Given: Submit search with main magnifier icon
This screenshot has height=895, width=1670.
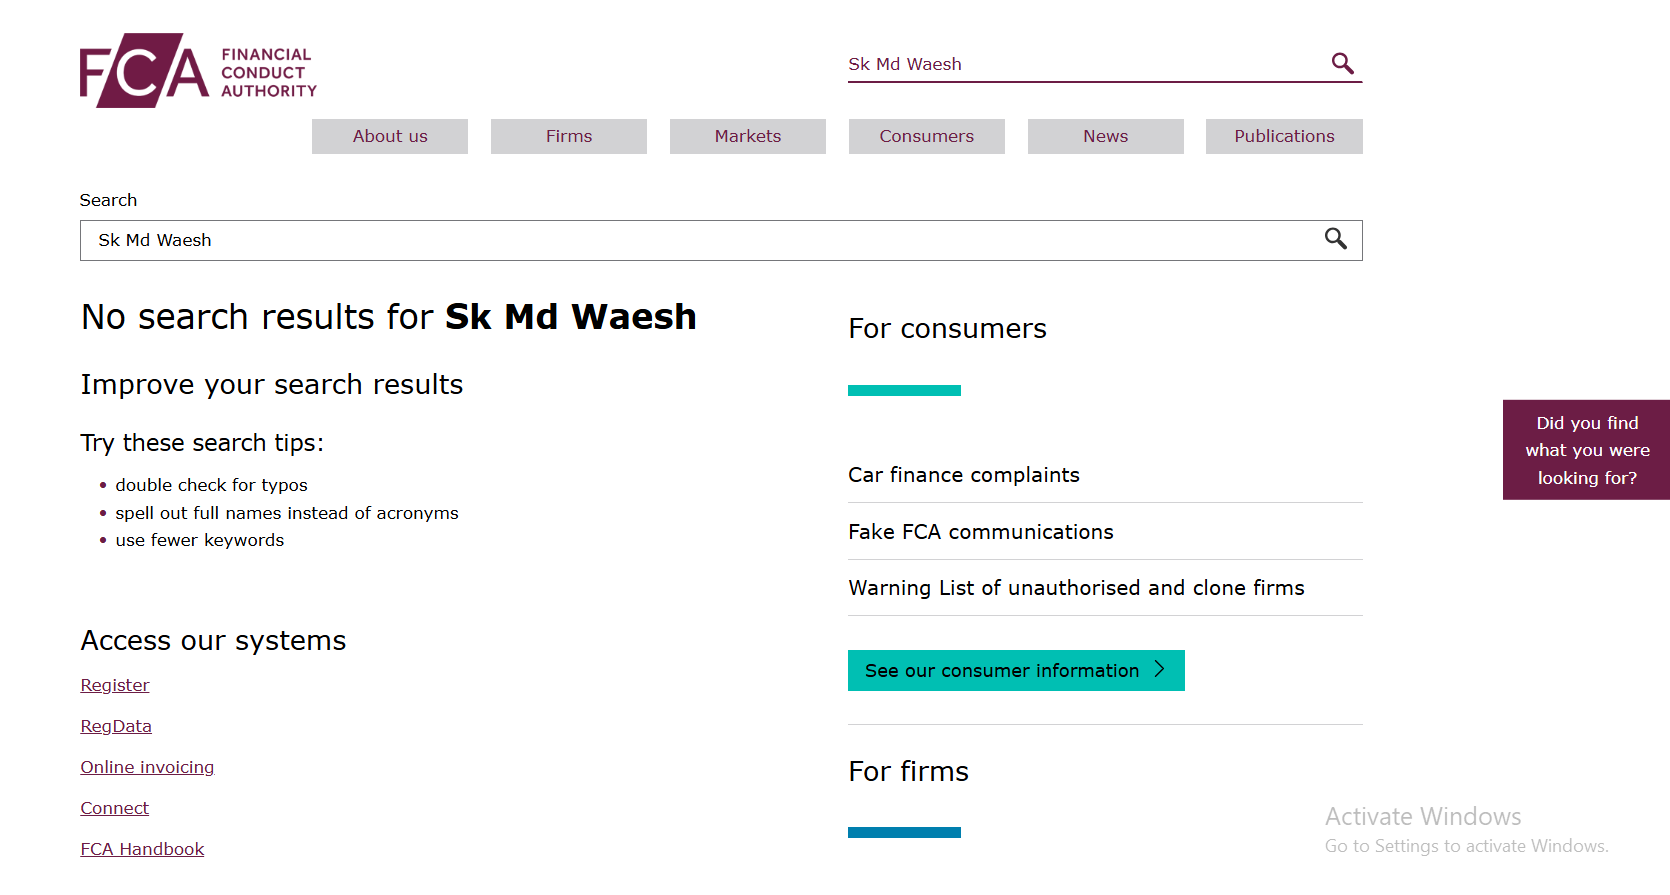Looking at the screenshot, I should (x=1335, y=239).
